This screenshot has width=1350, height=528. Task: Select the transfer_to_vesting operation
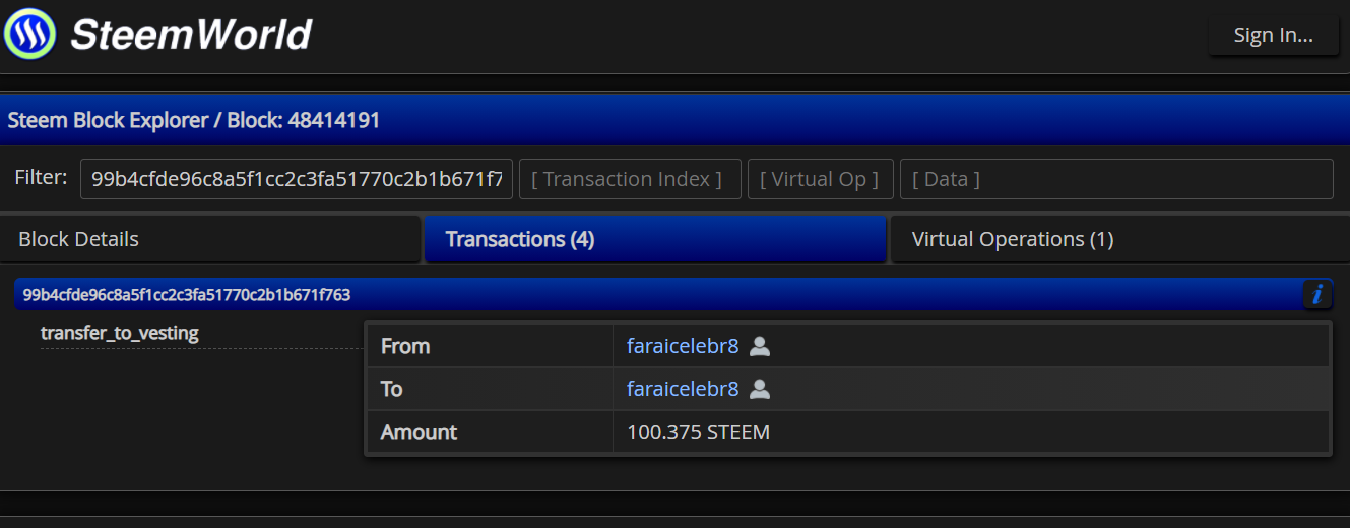click(120, 333)
